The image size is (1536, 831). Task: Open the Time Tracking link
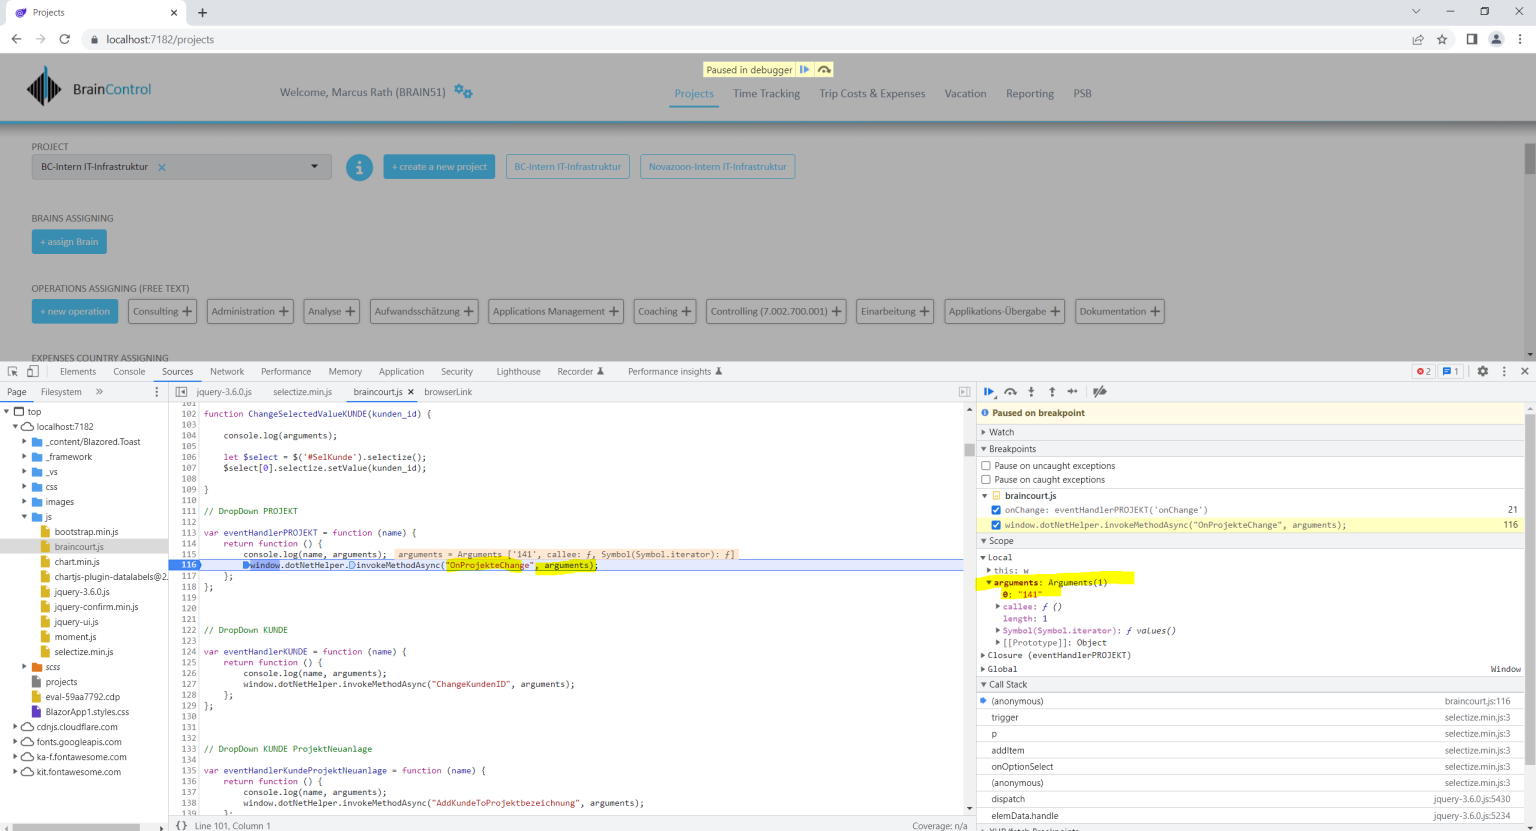point(766,94)
